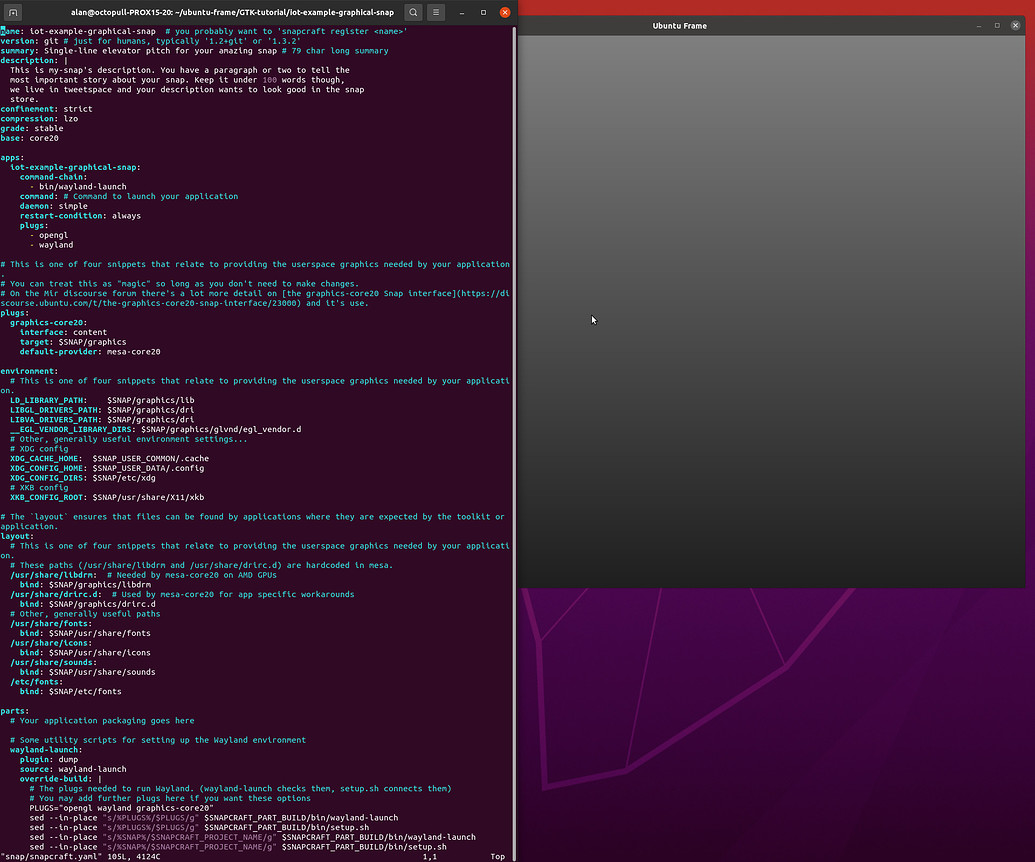The height and width of the screenshot is (862, 1035).
Task: Click the environment: section header
Action: pos(26,371)
